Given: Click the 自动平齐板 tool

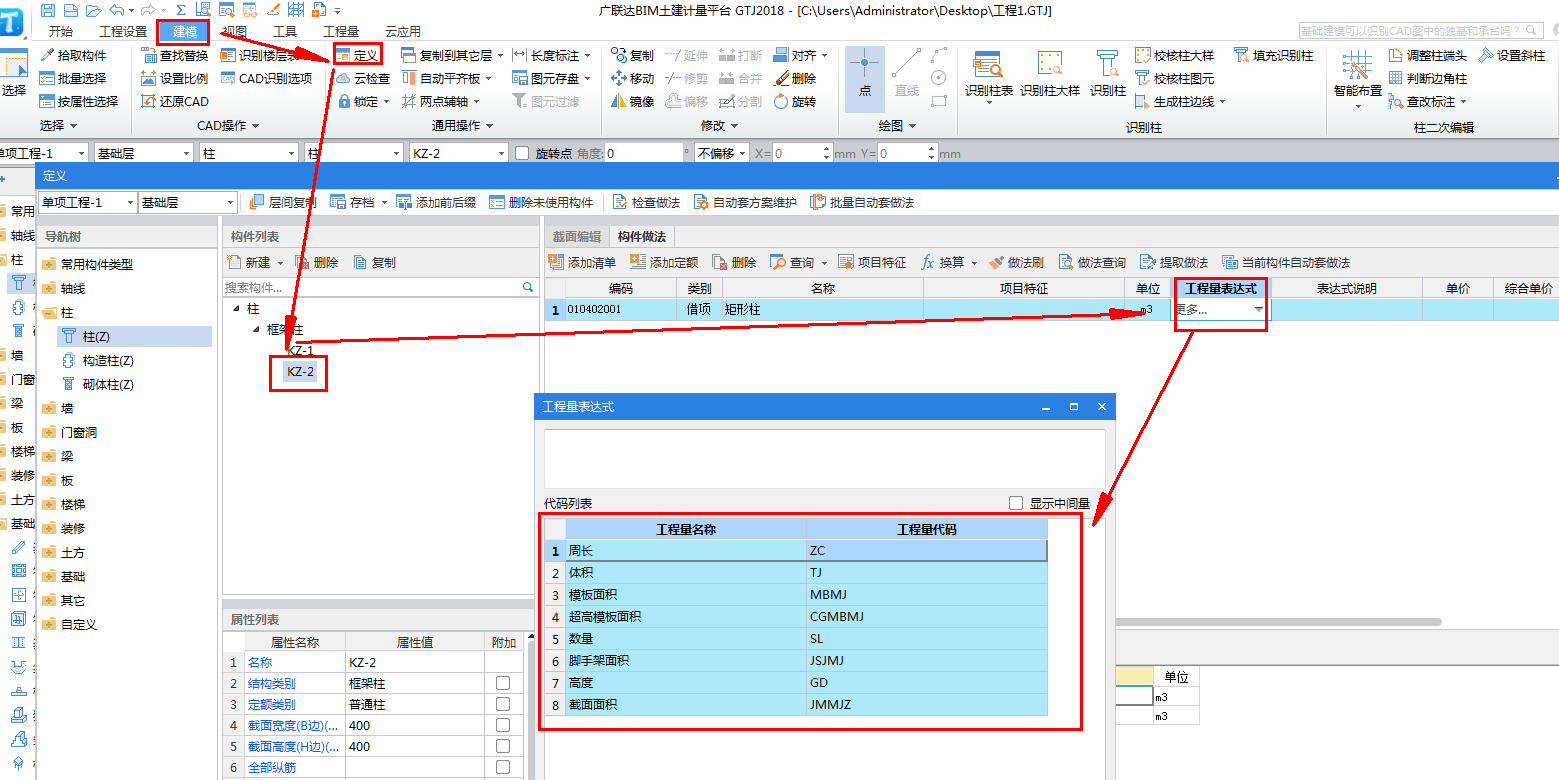Looking at the screenshot, I should coord(447,78).
